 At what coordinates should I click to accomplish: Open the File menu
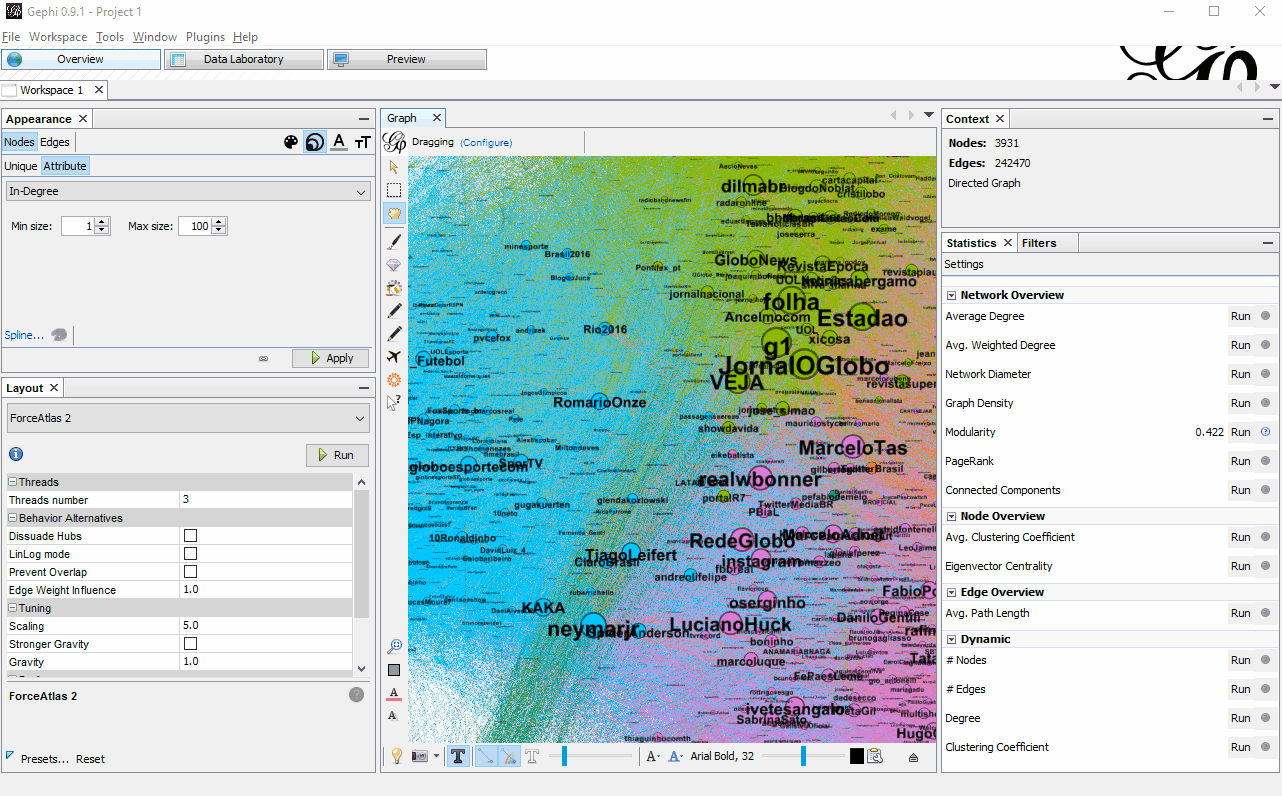[x=11, y=37]
